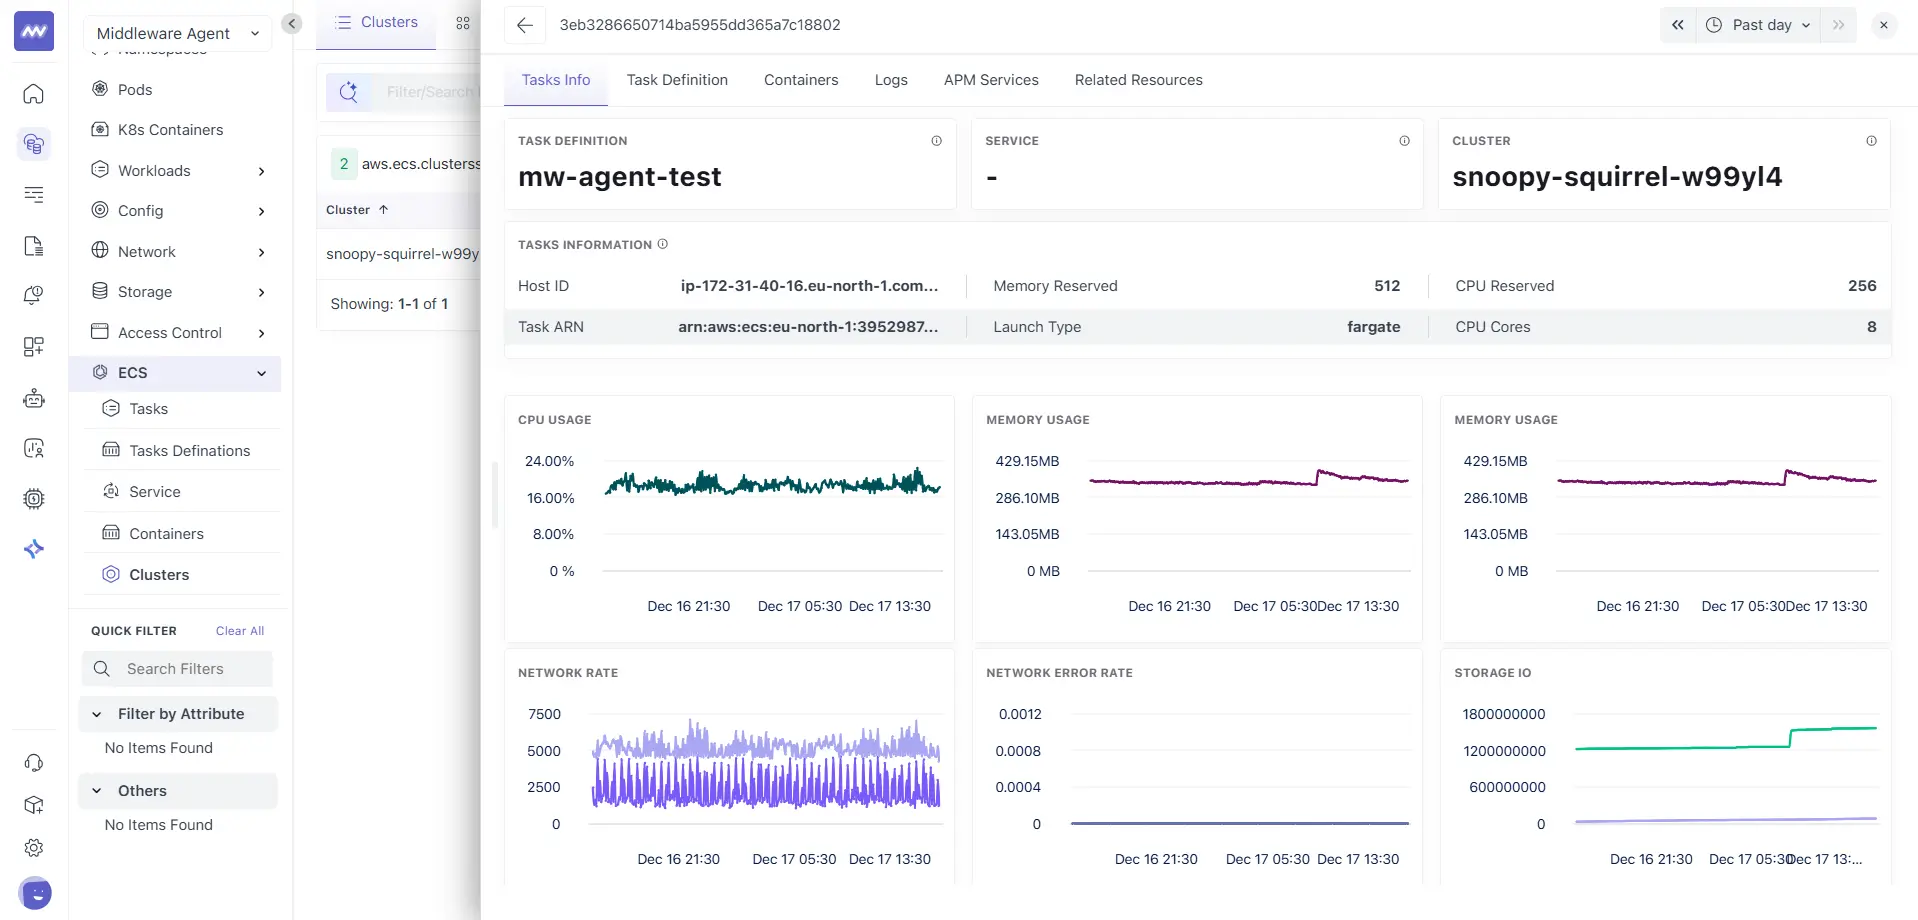This screenshot has width=1918, height=920.
Task: Select the bot agent icon in sidebar
Action: pos(33,398)
